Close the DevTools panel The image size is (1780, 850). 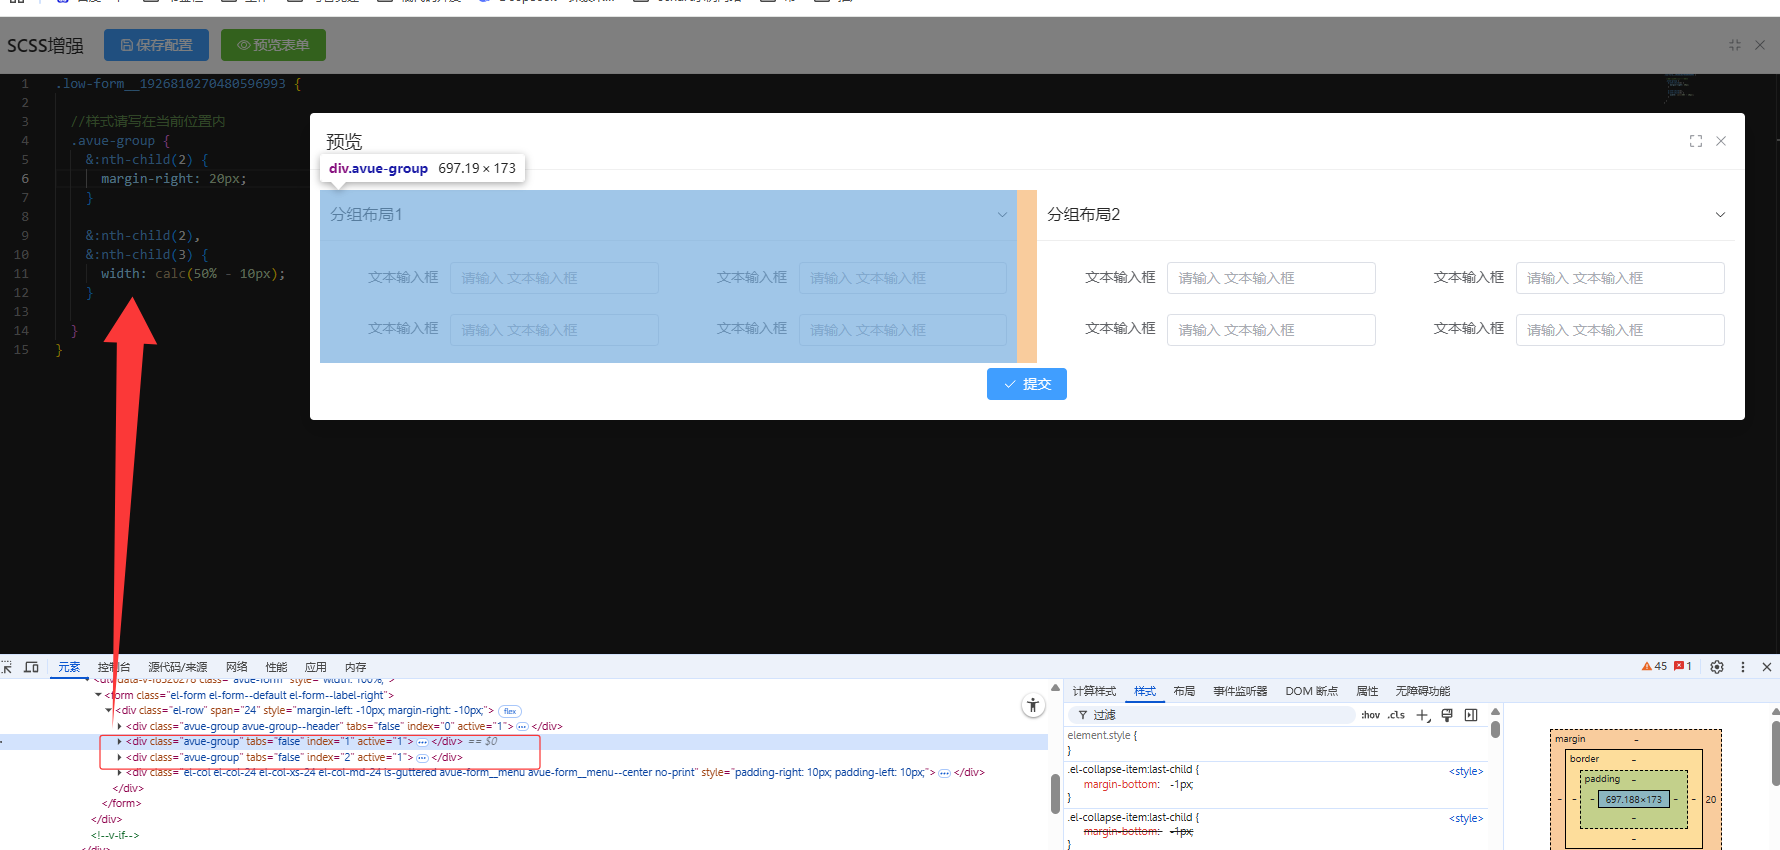[x=1767, y=667]
